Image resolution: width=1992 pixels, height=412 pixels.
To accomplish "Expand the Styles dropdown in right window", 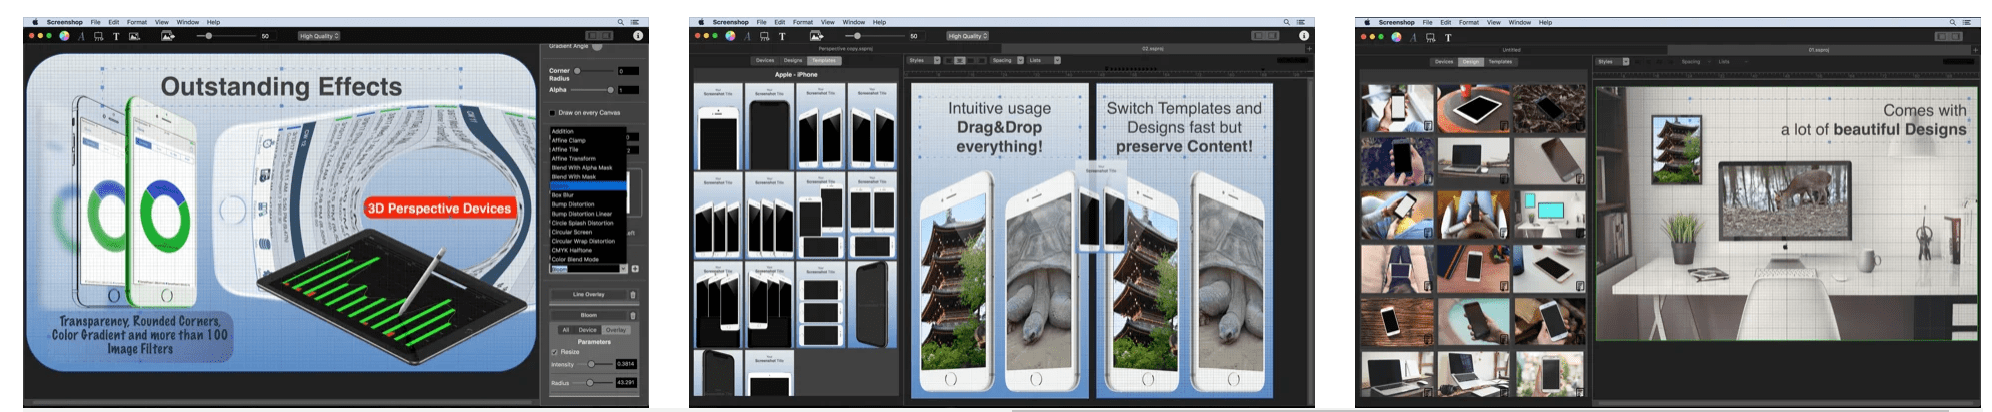I will coord(1612,61).
